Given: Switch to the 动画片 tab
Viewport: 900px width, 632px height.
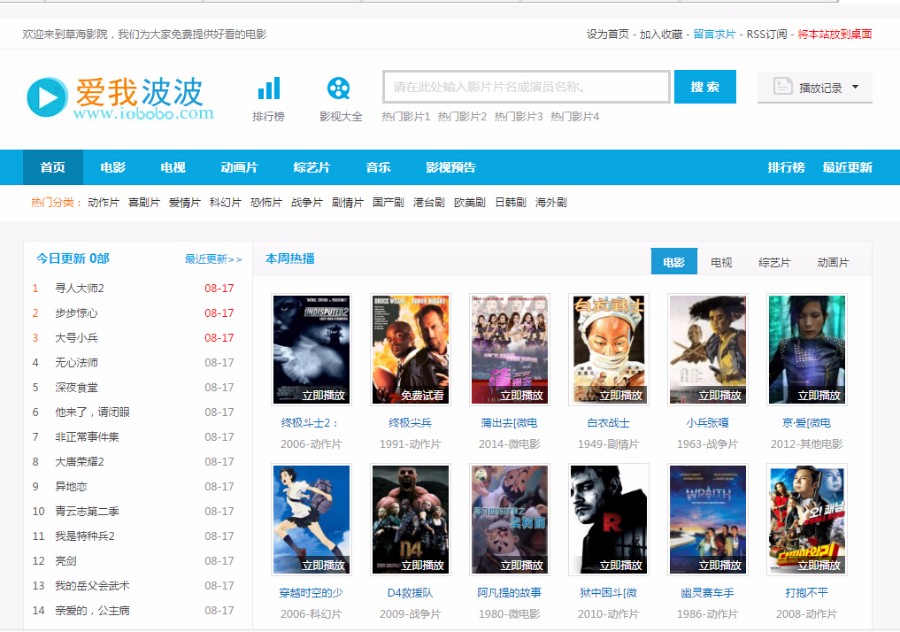Looking at the screenshot, I should point(833,260).
